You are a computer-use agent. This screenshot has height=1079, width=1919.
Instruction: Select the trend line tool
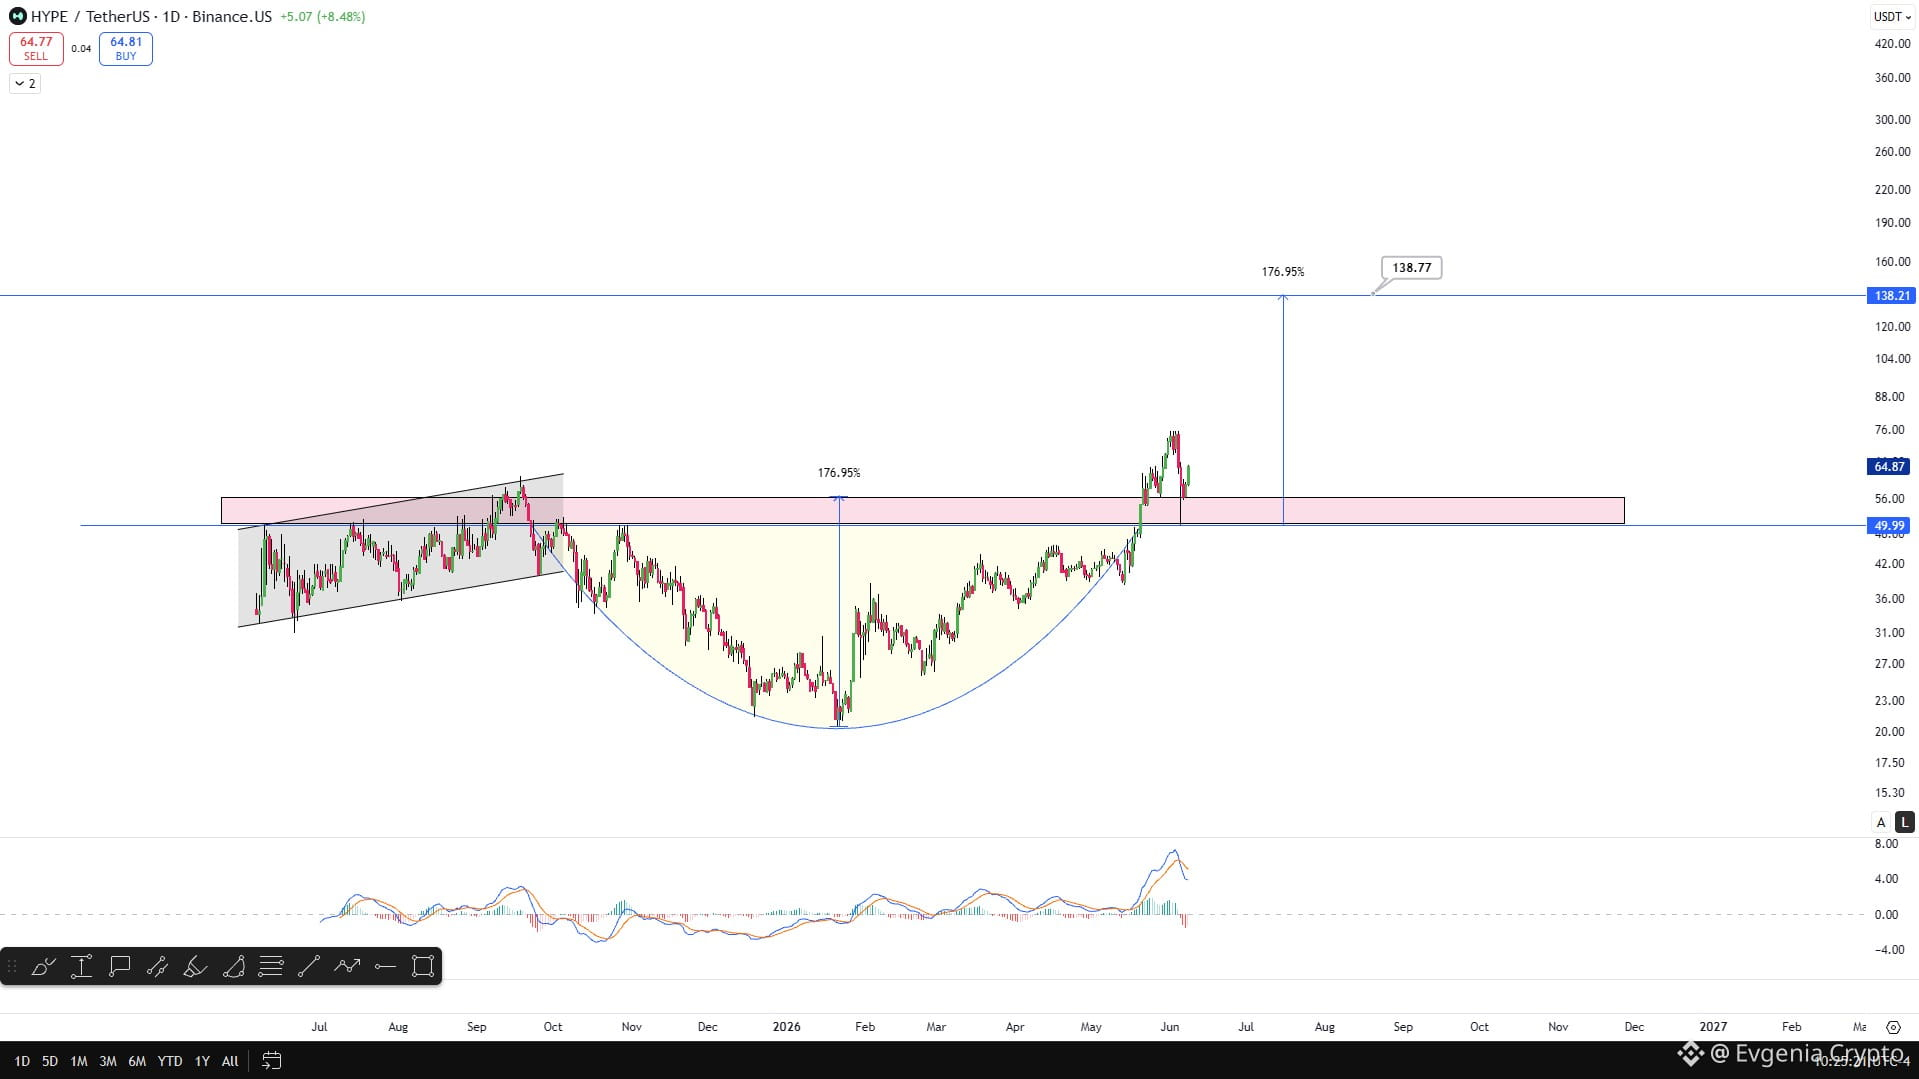tap(309, 966)
